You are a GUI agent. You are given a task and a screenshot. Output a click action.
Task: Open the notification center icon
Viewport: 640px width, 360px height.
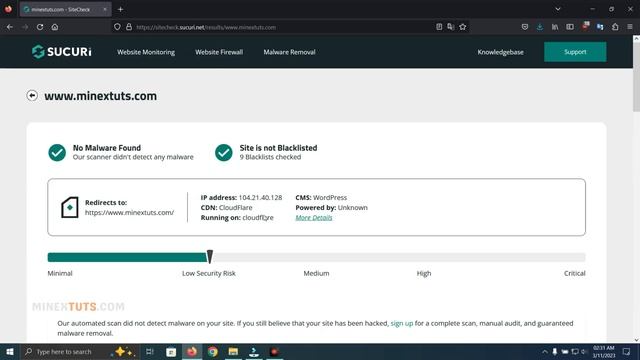point(627,351)
